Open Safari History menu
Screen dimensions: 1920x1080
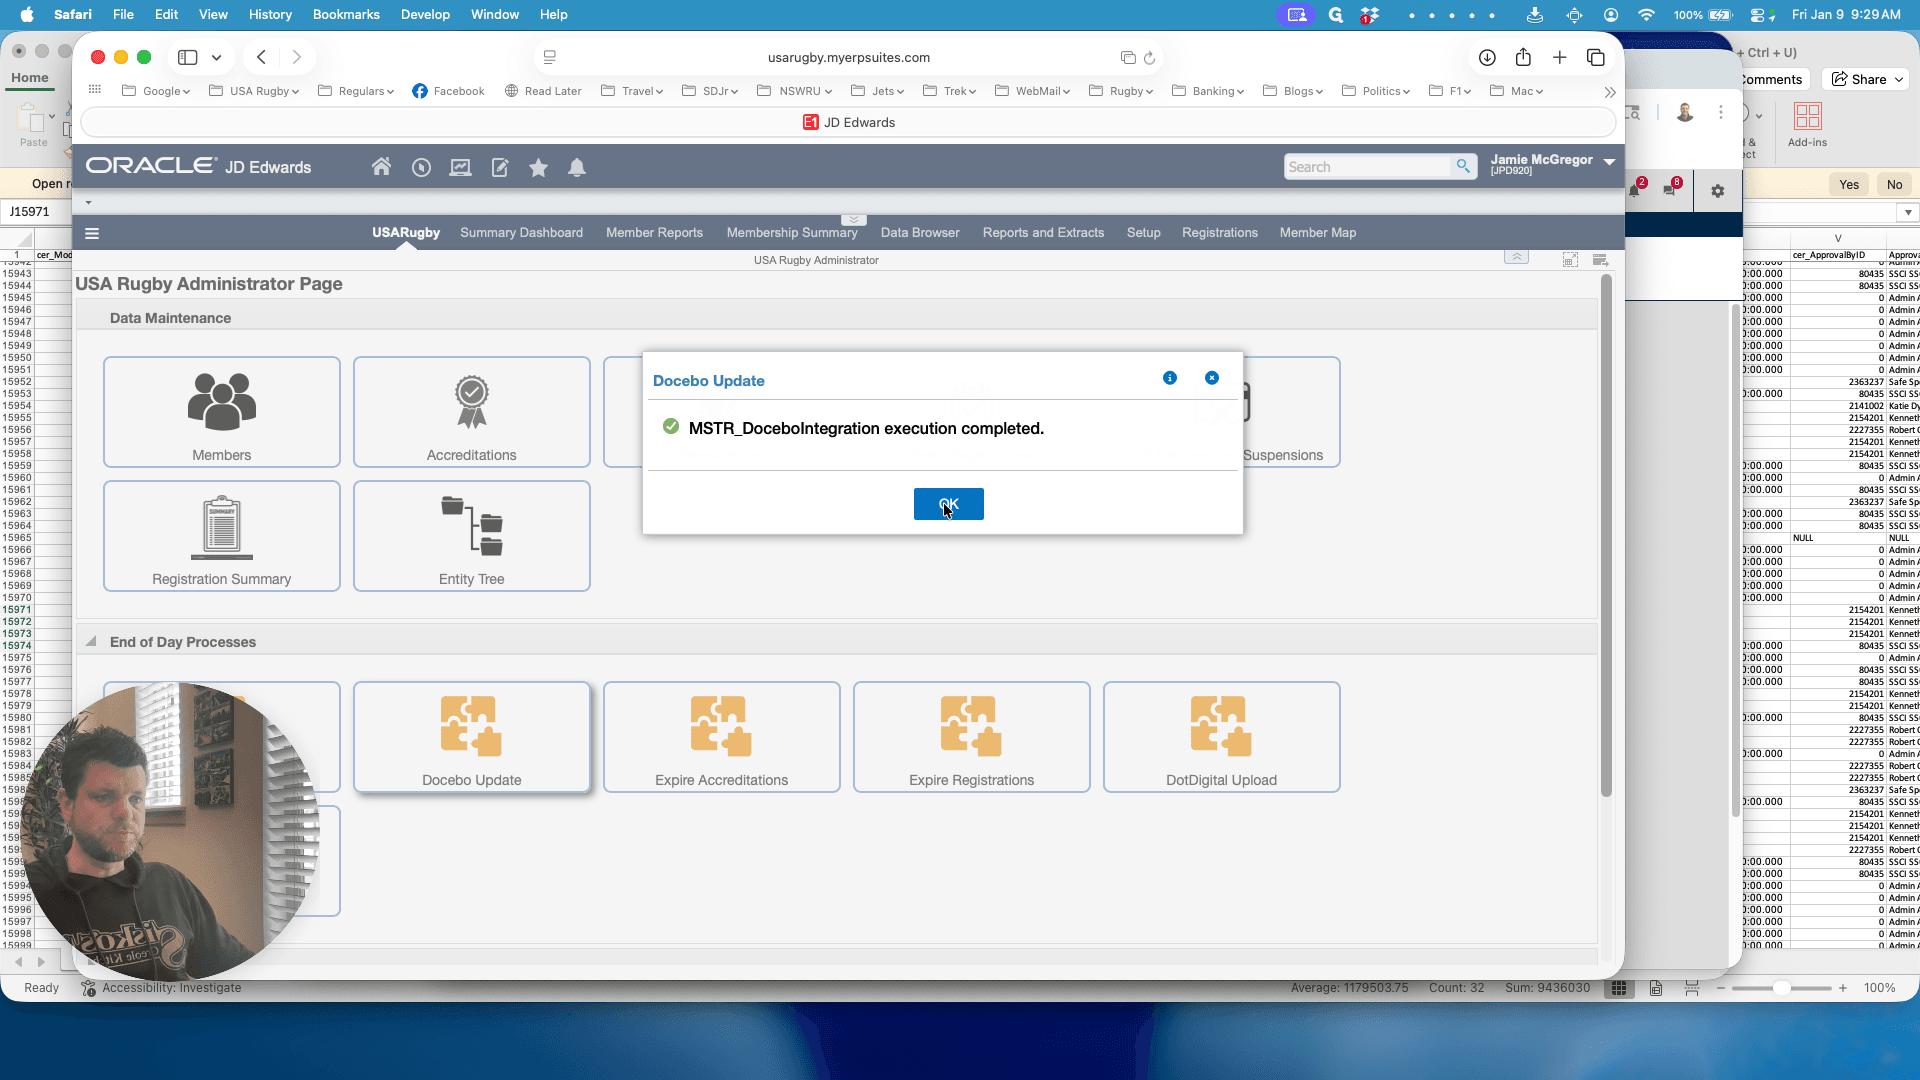(270, 14)
